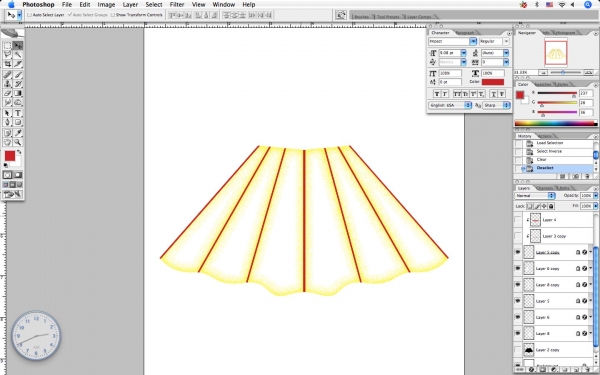Select the Notes tool
Image resolution: width=600 pixels, height=375 pixels.
[7, 133]
